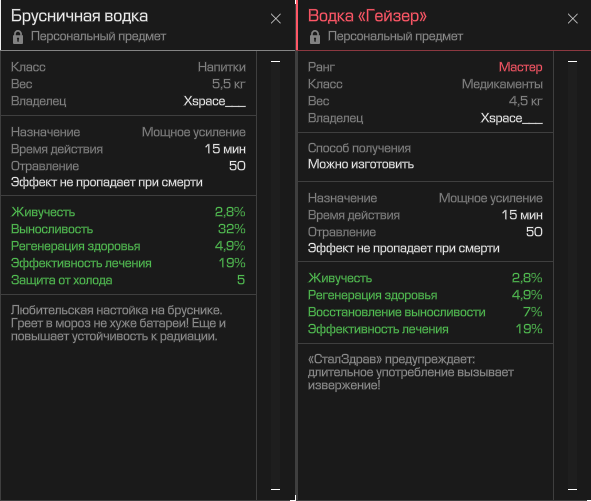Screen dimensions: 591x501
Task: Click Медикаменты class value
Action: (x=502, y=84)
